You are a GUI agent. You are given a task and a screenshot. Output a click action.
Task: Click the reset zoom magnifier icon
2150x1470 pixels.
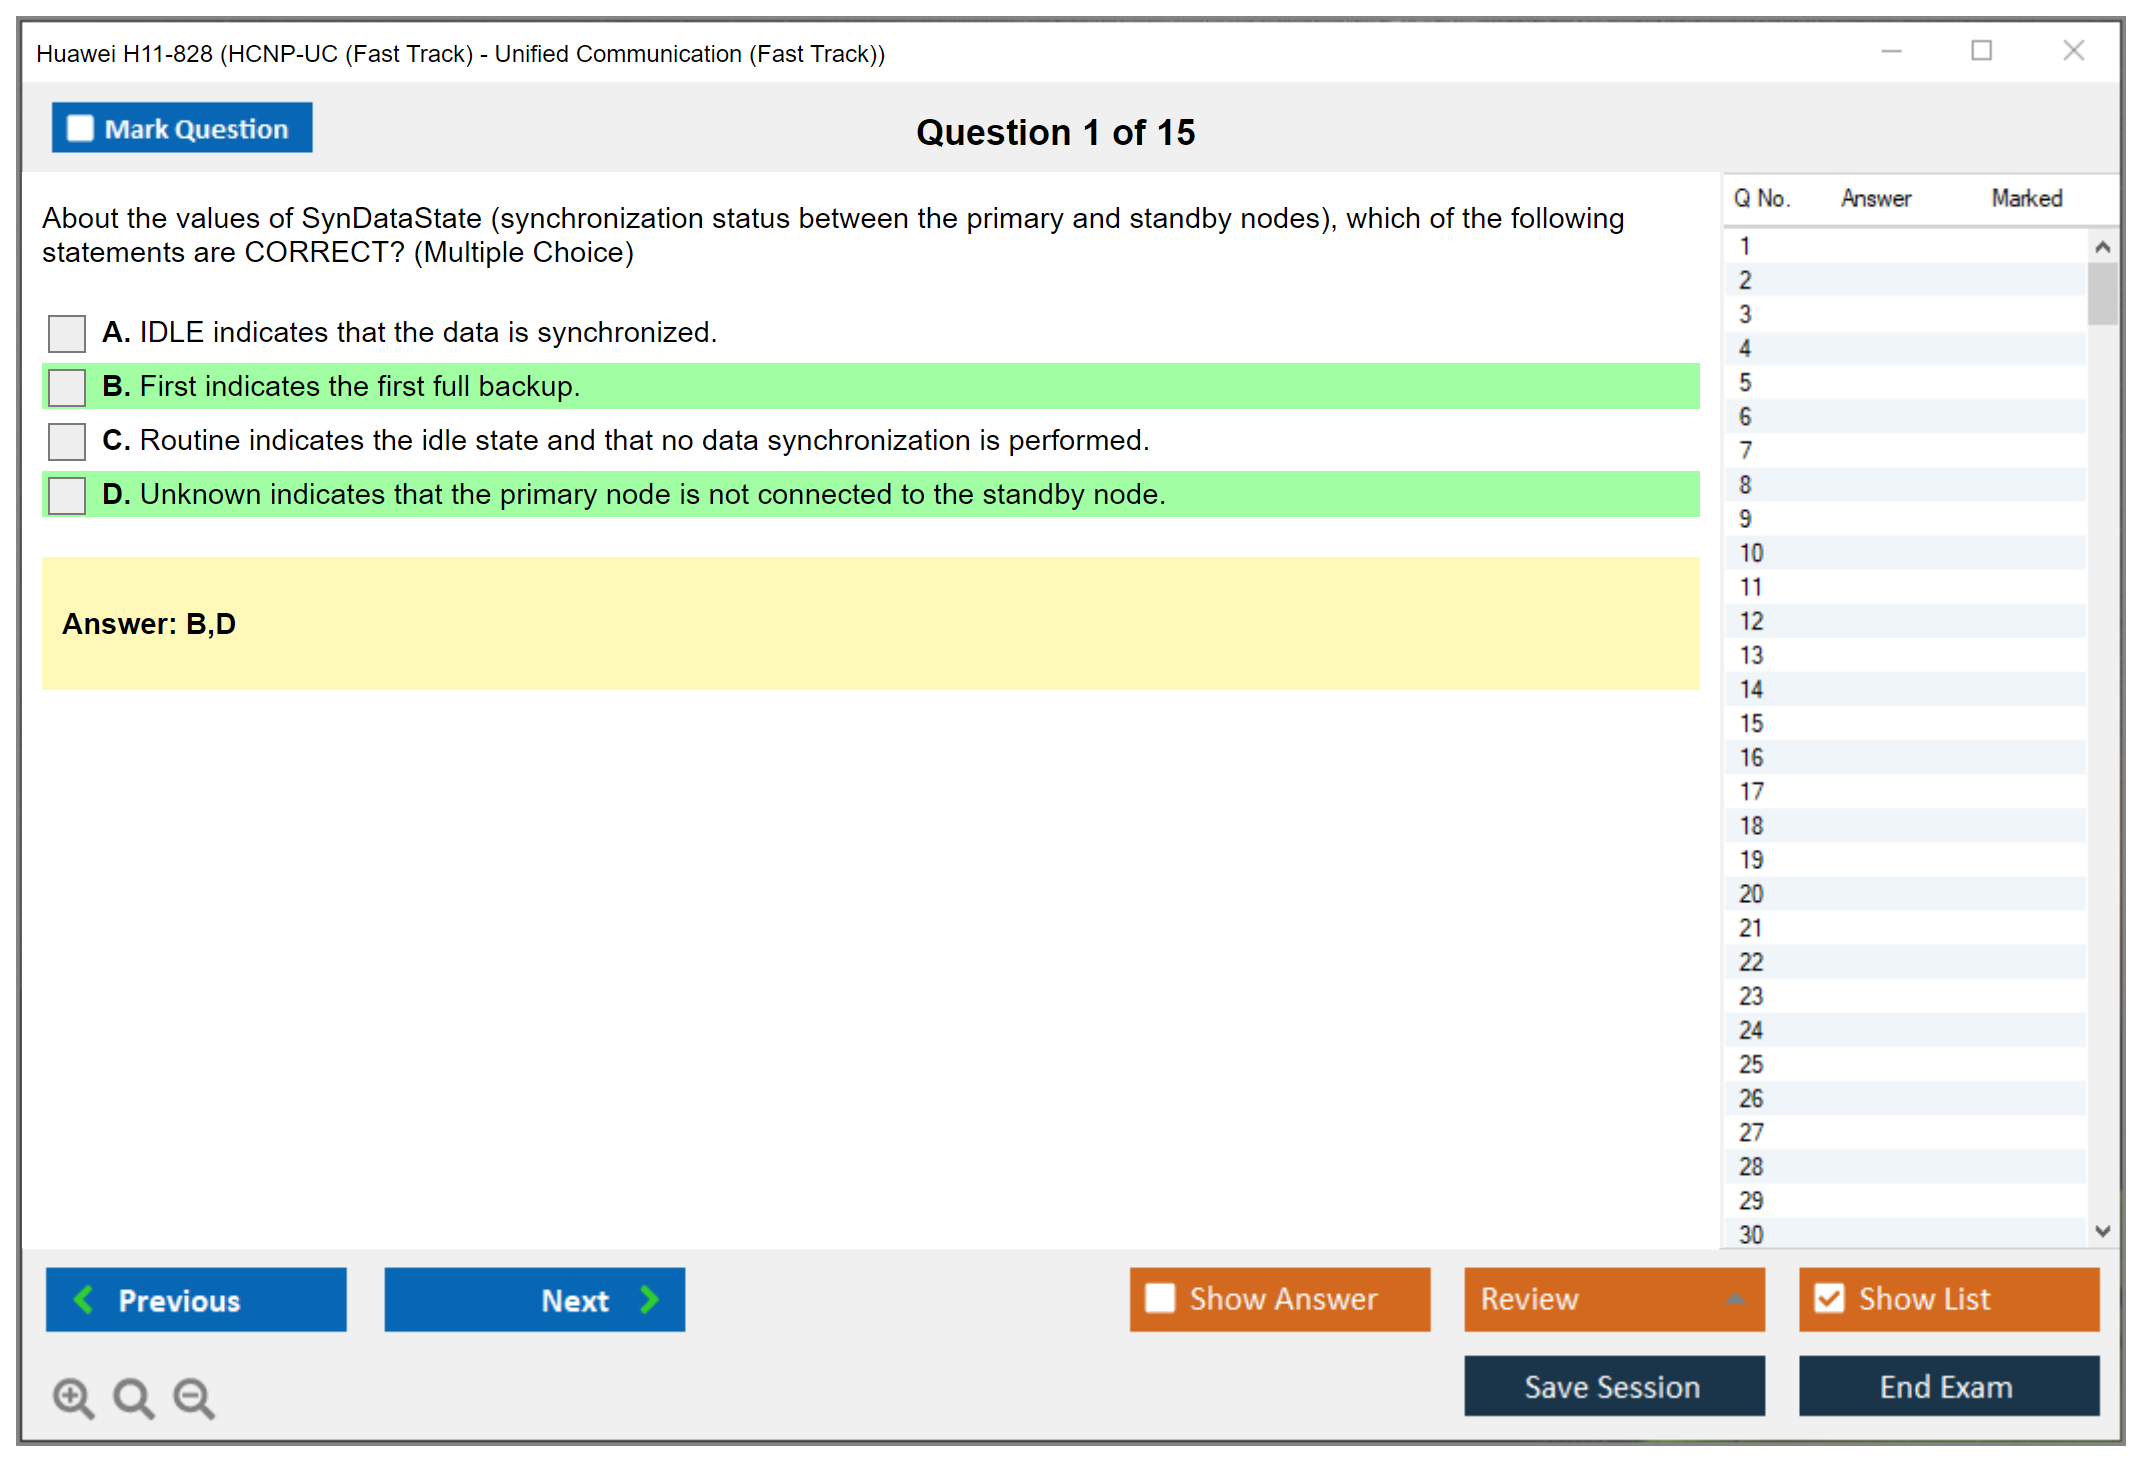[x=133, y=1397]
